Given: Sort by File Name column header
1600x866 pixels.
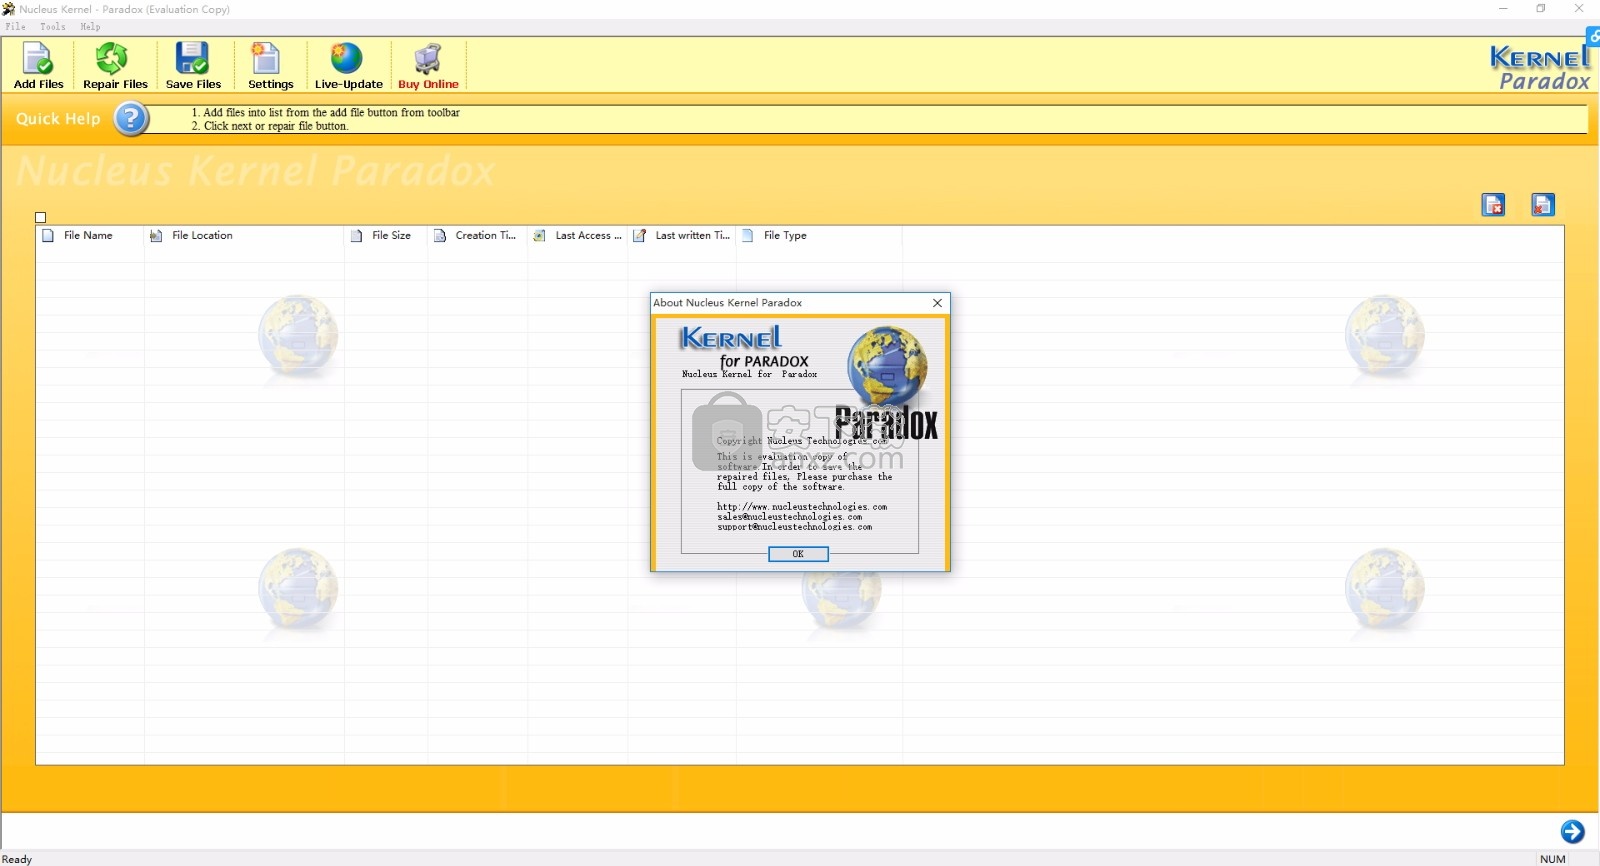Looking at the screenshot, I should [89, 236].
